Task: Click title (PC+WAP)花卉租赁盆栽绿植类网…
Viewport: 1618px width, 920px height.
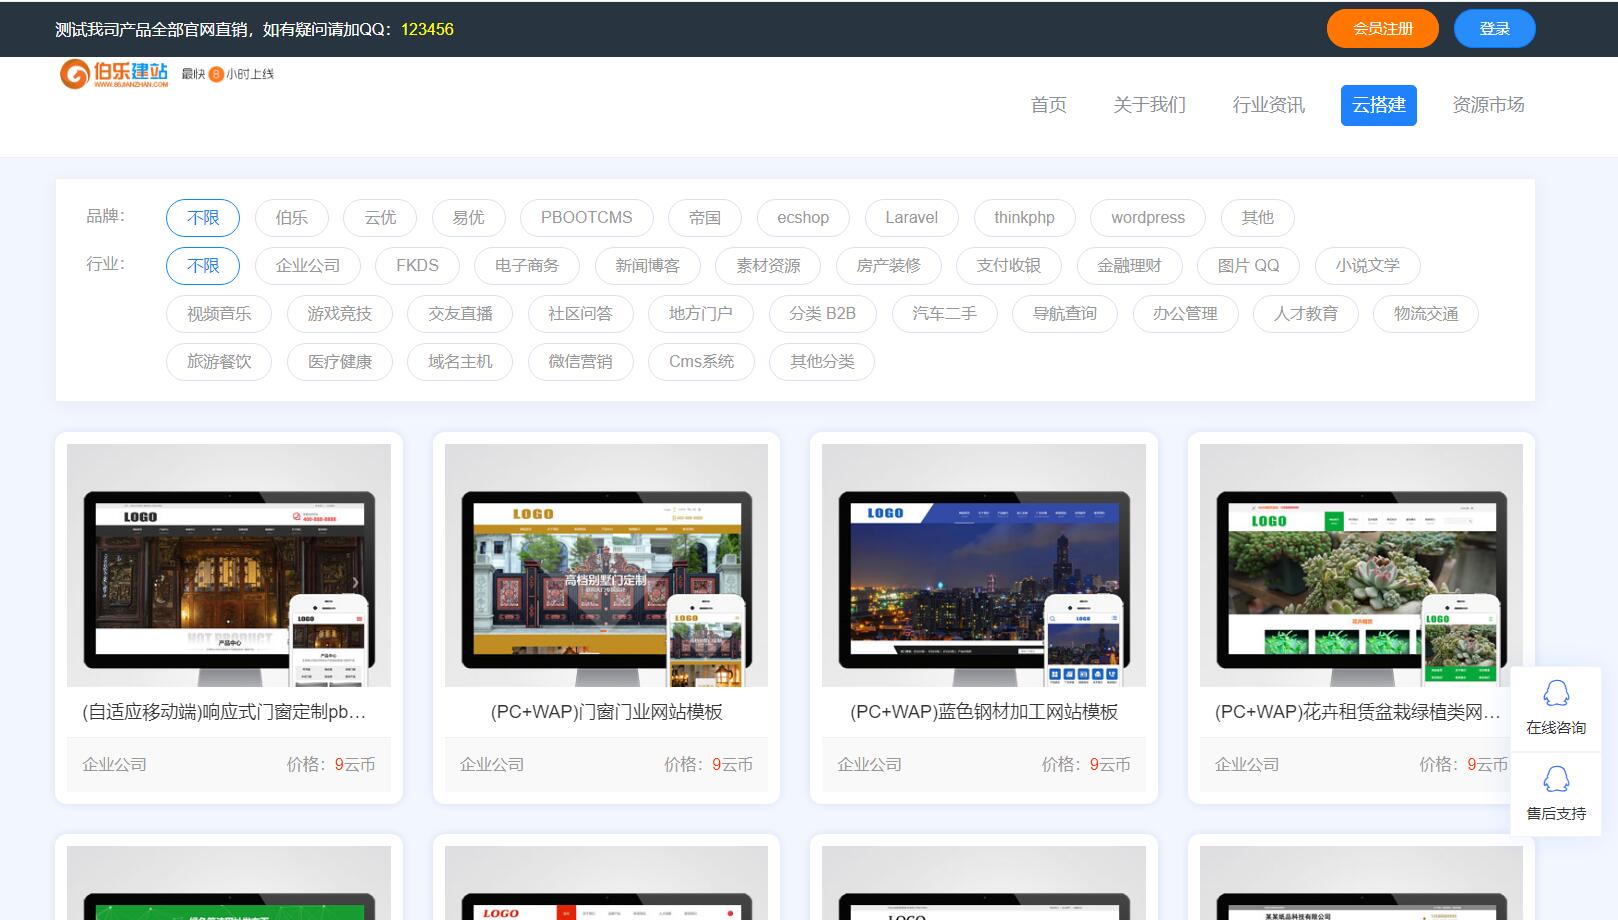Action: click(x=1357, y=712)
